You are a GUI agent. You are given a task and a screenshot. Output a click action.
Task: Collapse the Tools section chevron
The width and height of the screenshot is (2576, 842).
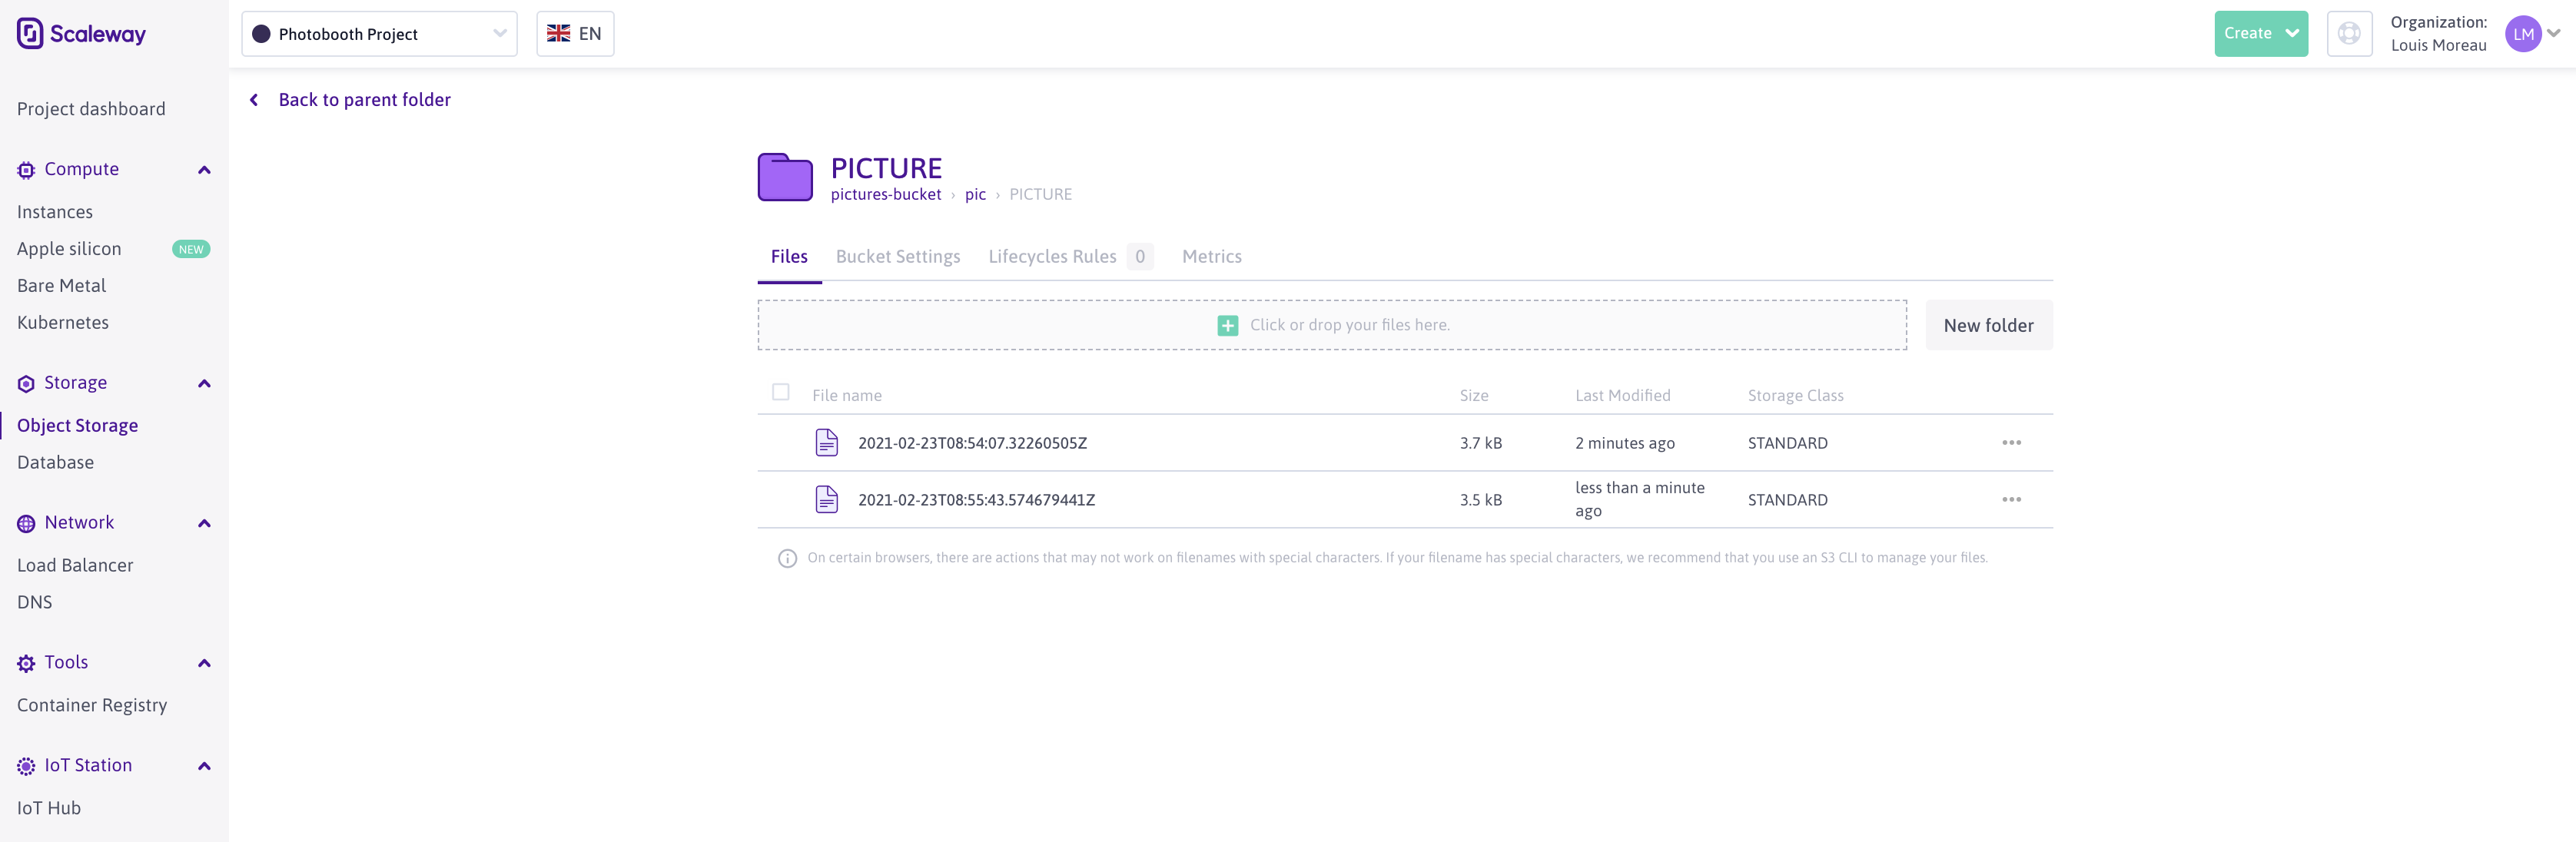[204, 663]
